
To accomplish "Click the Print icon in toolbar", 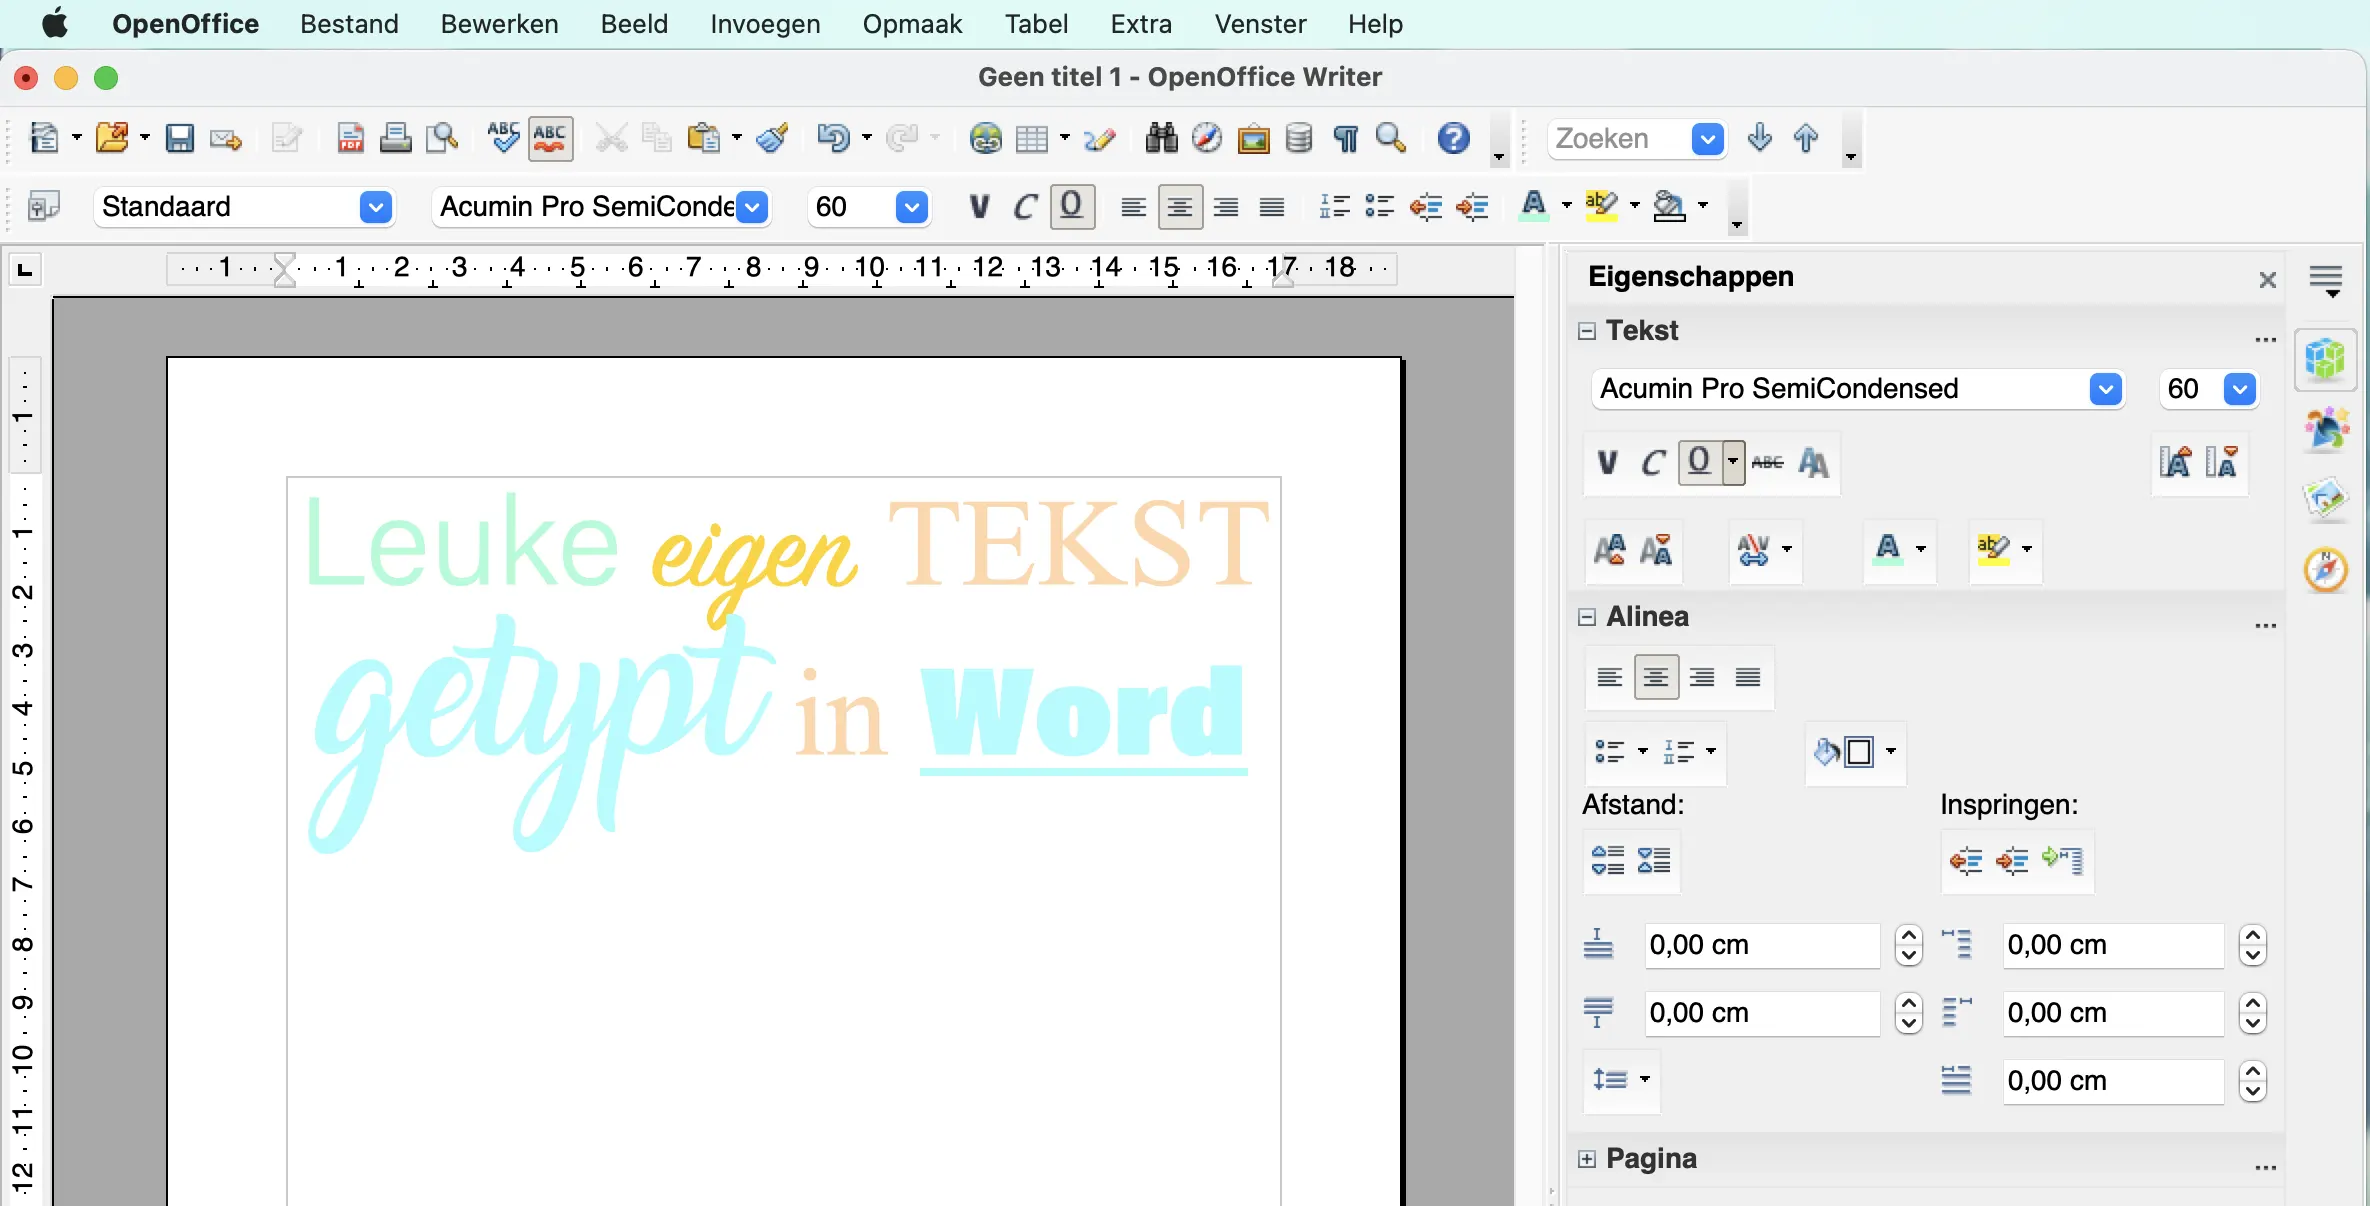I will point(396,138).
